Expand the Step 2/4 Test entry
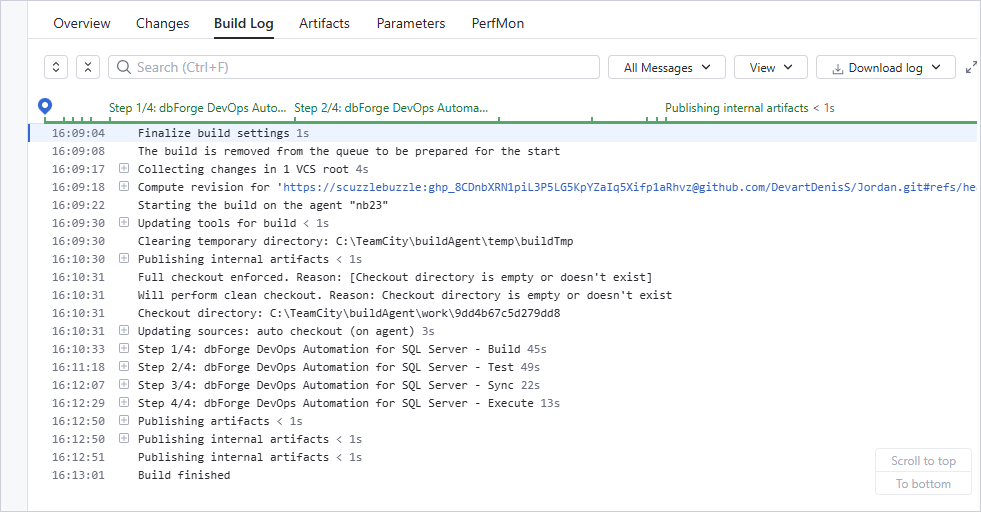This screenshot has width=981, height=512. point(124,366)
